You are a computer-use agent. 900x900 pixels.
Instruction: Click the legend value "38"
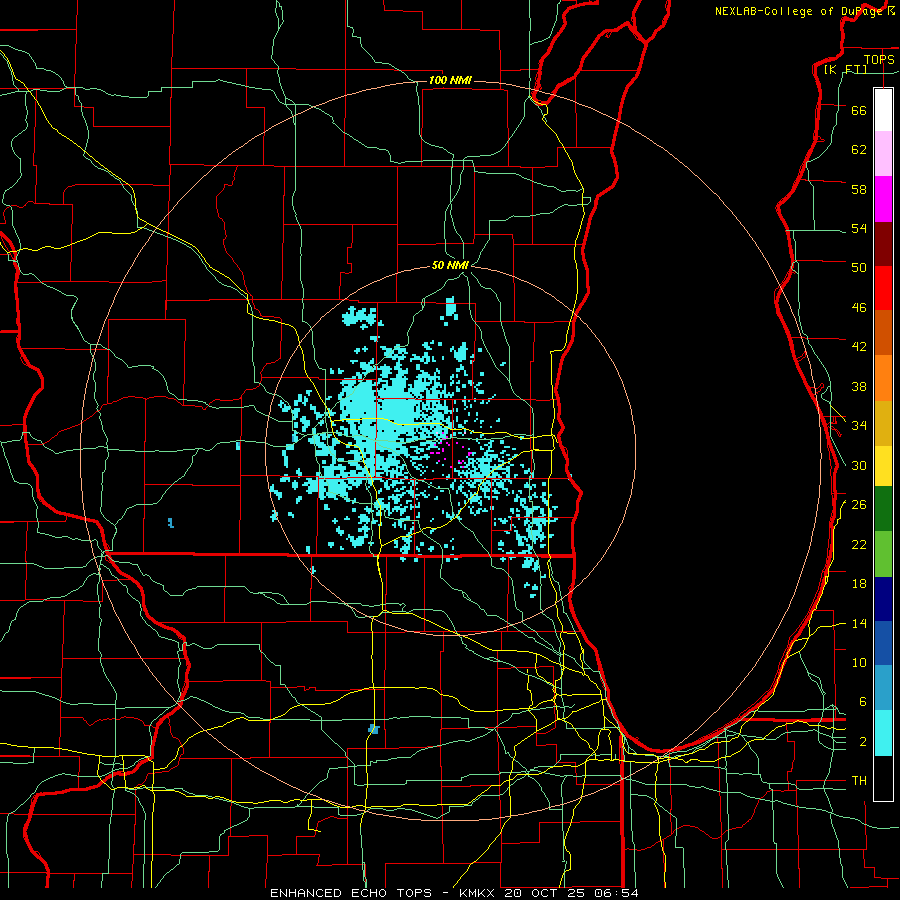pyautogui.click(x=859, y=386)
